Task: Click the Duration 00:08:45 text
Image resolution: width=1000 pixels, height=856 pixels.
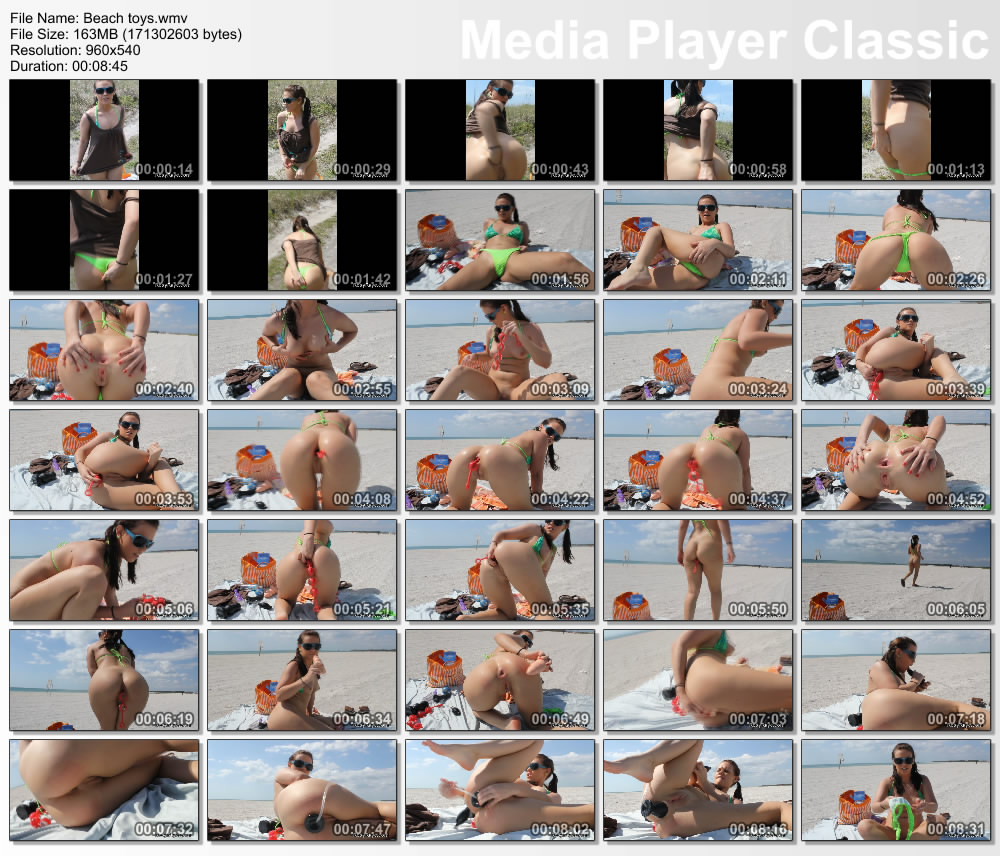Action: click(67, 66)
